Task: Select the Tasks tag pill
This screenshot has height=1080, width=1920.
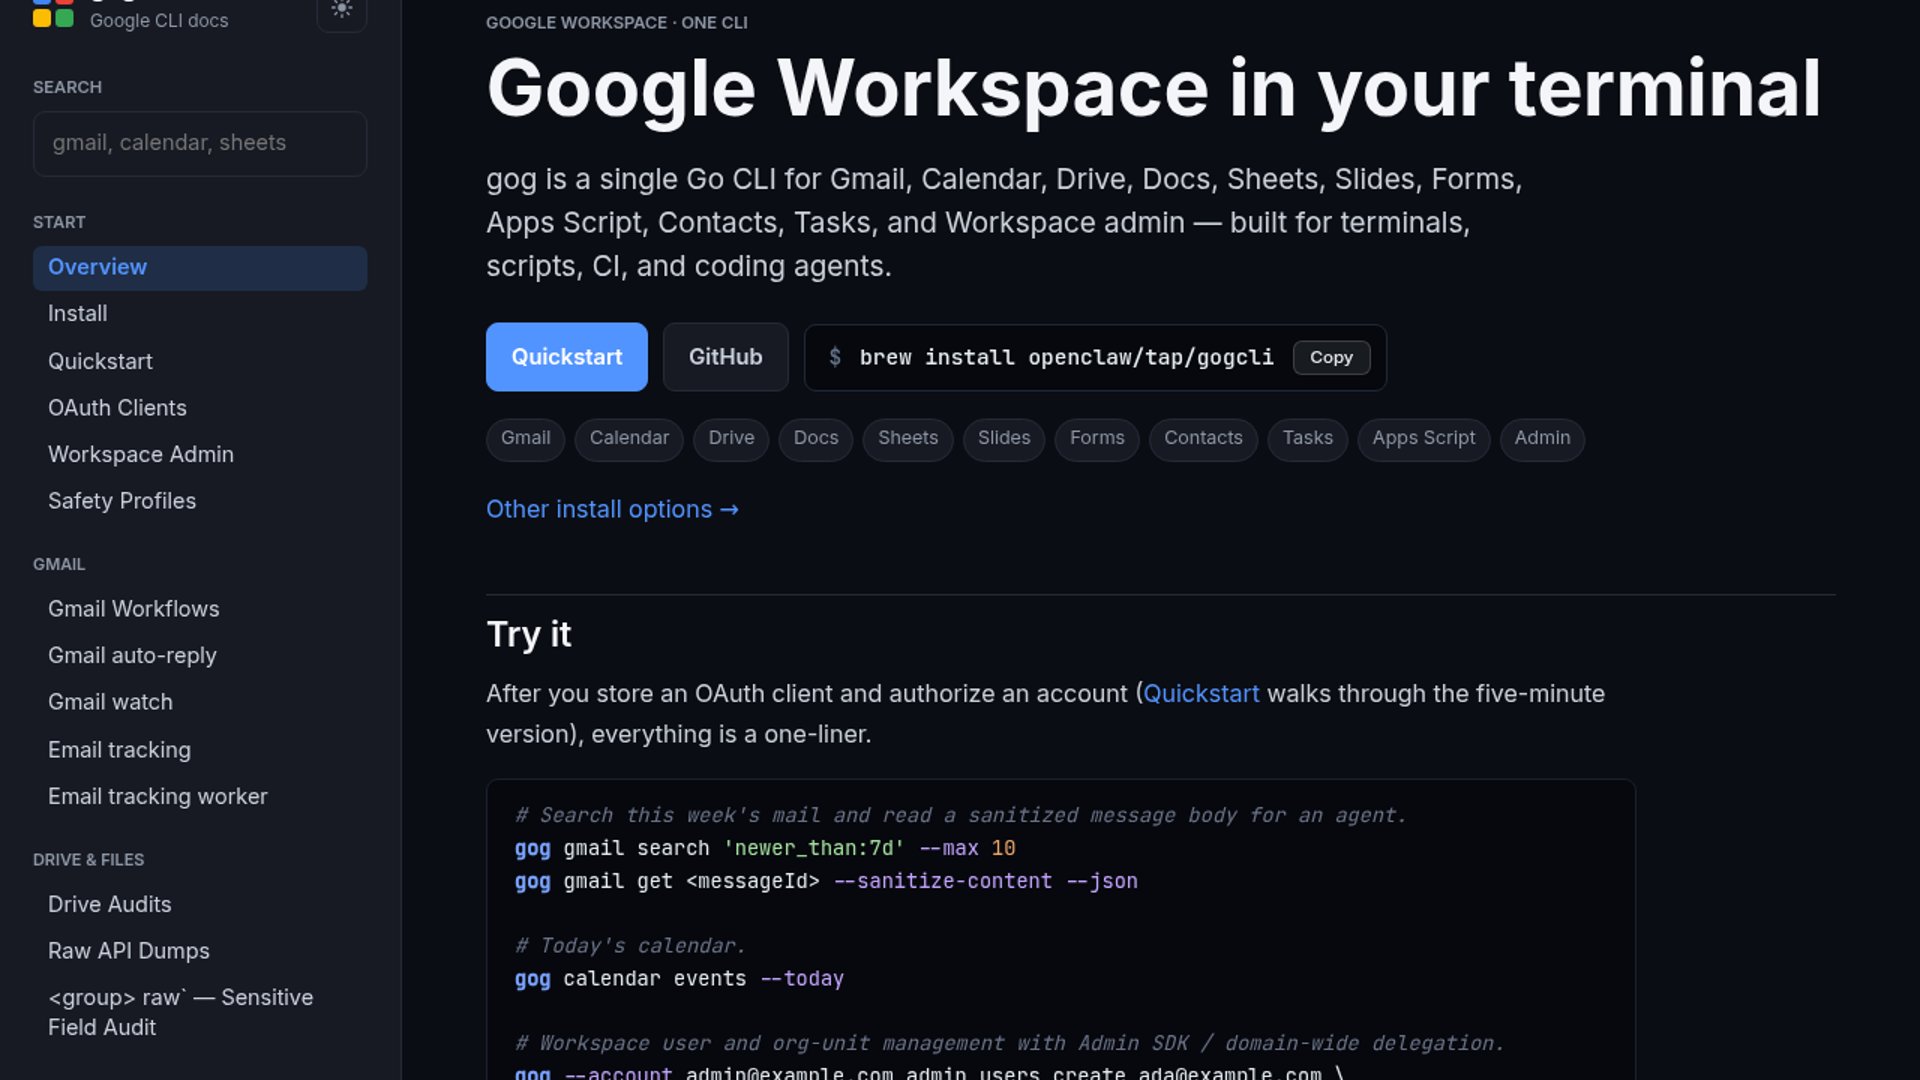Action: [1308, 439]
